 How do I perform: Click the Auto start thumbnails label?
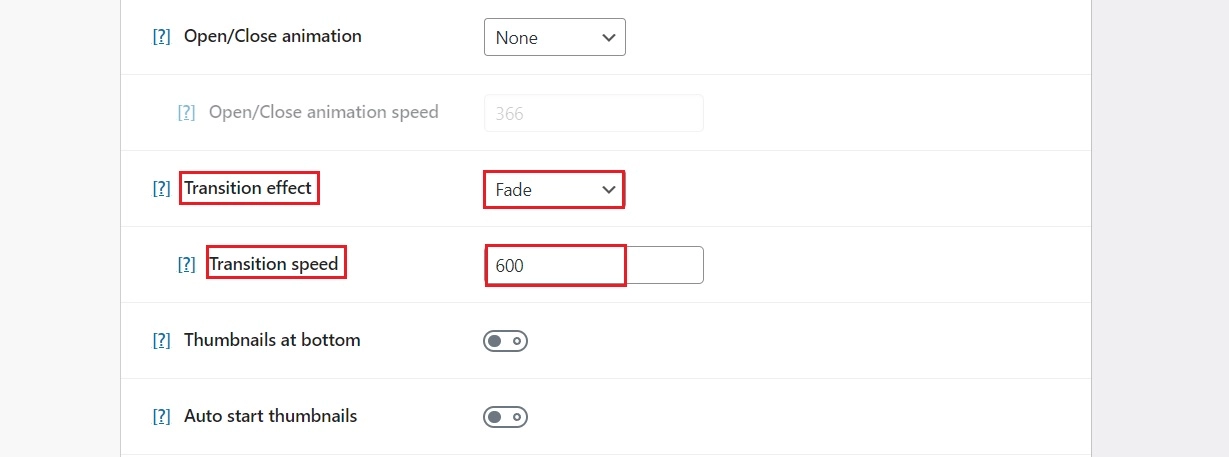point(270,416)
